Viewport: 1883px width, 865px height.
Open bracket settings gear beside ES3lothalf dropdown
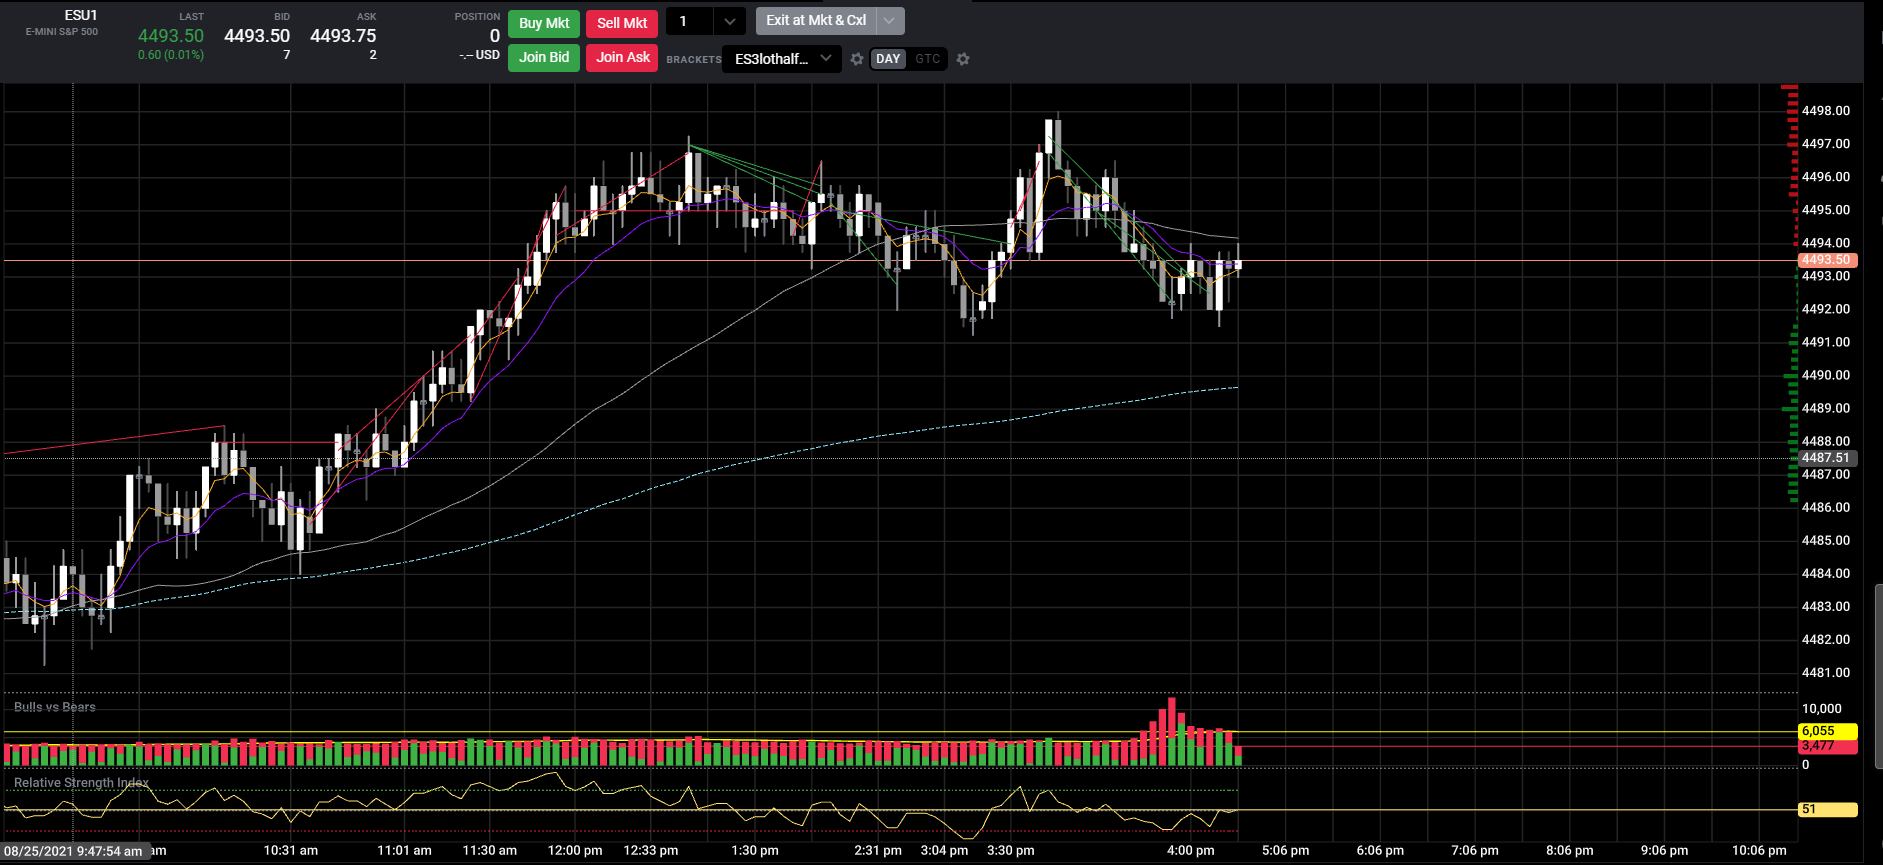857,59
